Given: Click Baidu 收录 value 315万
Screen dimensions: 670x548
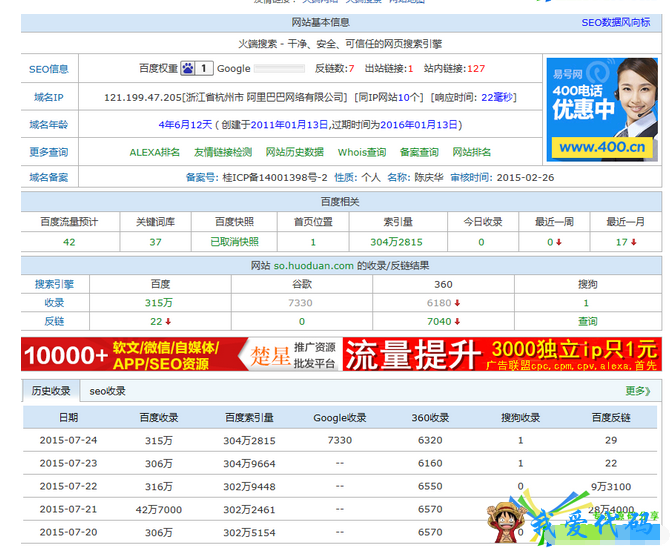Looking at the screenshot, I should coord(159,303).
